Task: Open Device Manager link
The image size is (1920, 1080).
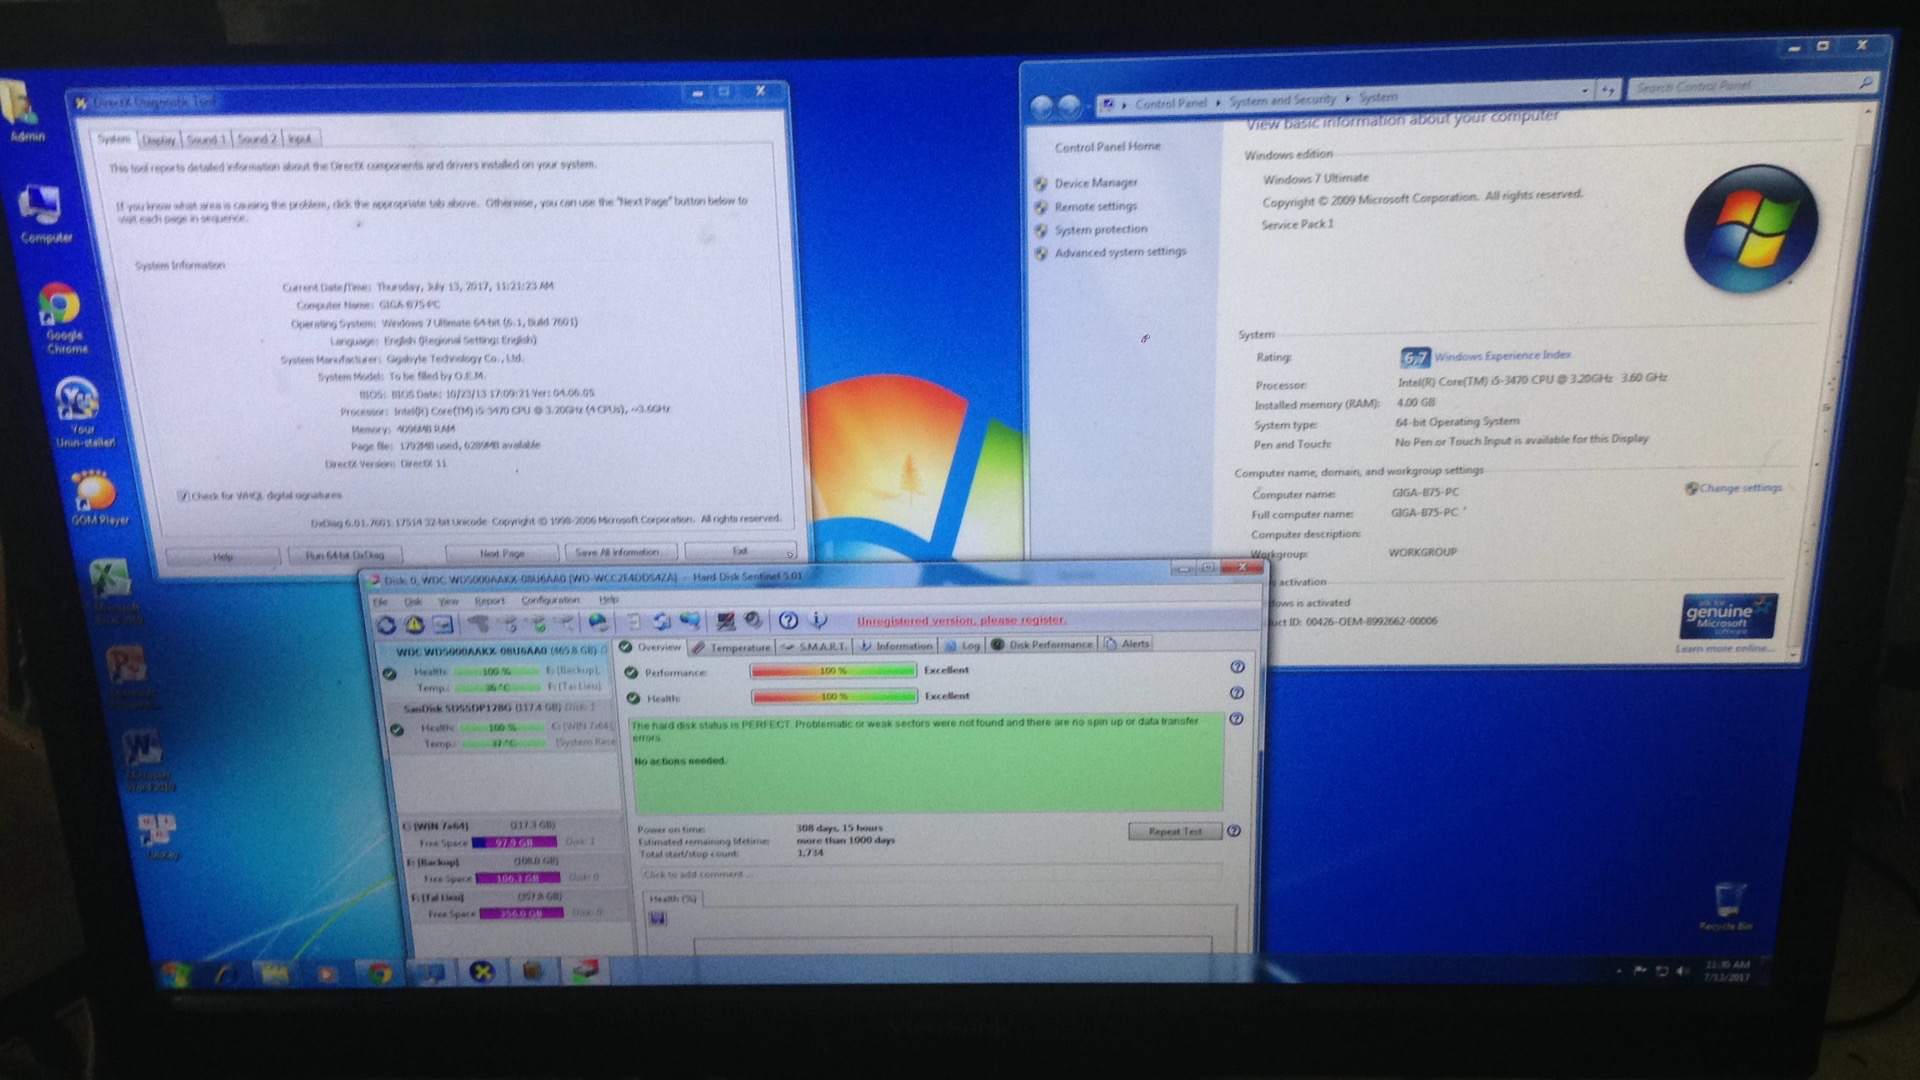Action: [x=1095, y=183]
